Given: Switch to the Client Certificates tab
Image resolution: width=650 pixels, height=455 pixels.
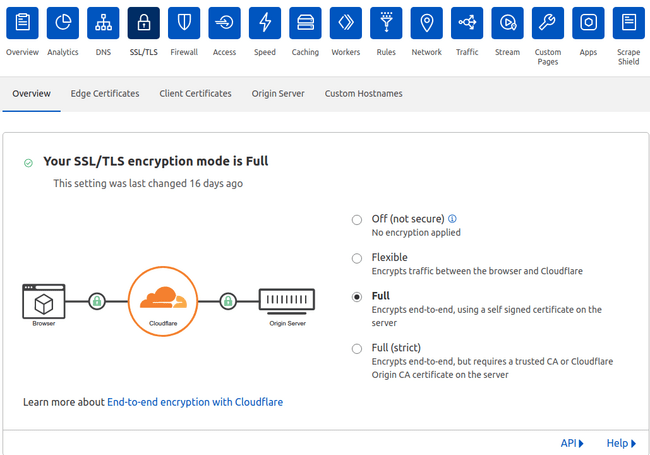Looking at the screenshot, I should [x=195, y=94].
